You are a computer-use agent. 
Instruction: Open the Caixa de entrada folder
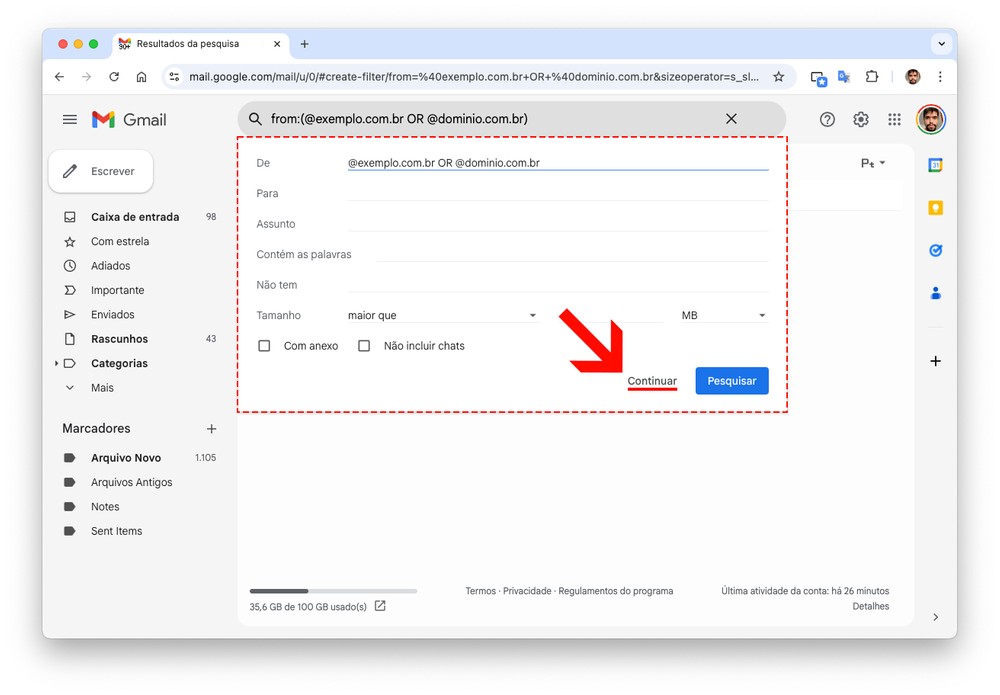(x=135, y=217)
